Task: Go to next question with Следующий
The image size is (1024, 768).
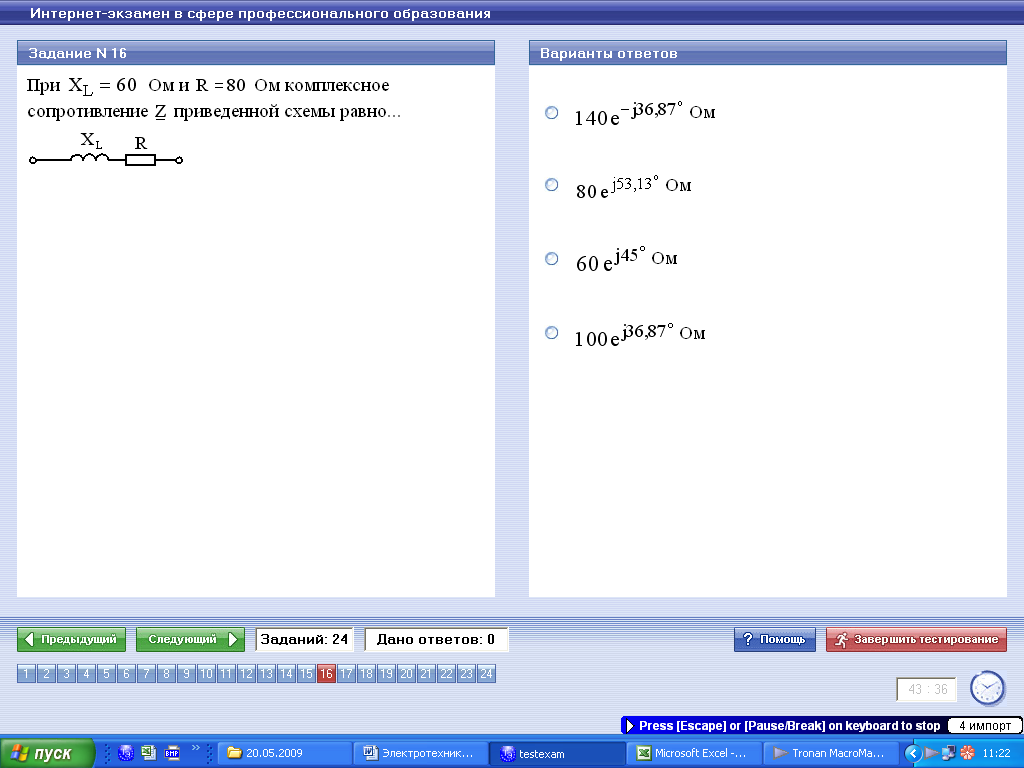Action: (190, 639)
